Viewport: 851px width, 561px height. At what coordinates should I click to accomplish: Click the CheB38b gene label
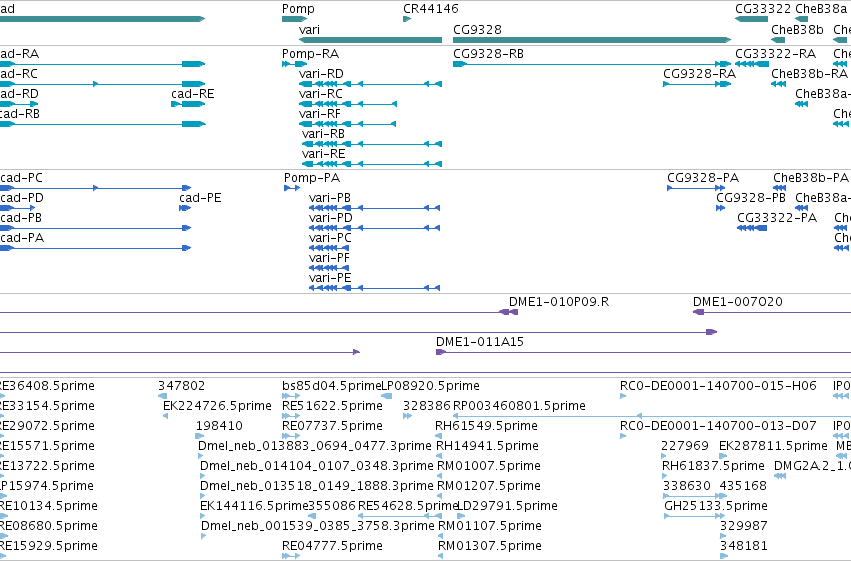pos(797,30)
